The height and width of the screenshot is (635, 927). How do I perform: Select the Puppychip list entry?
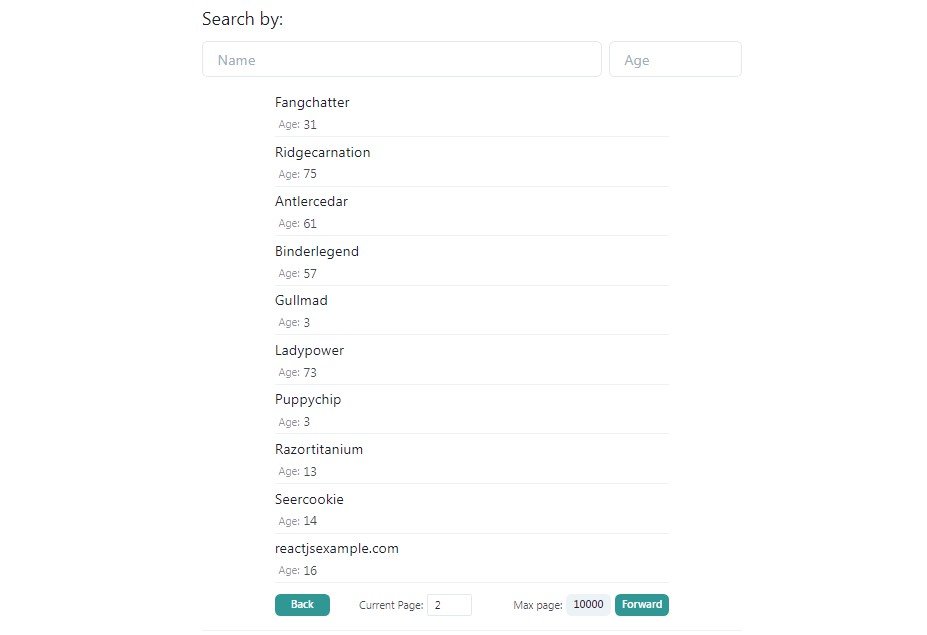308,399
